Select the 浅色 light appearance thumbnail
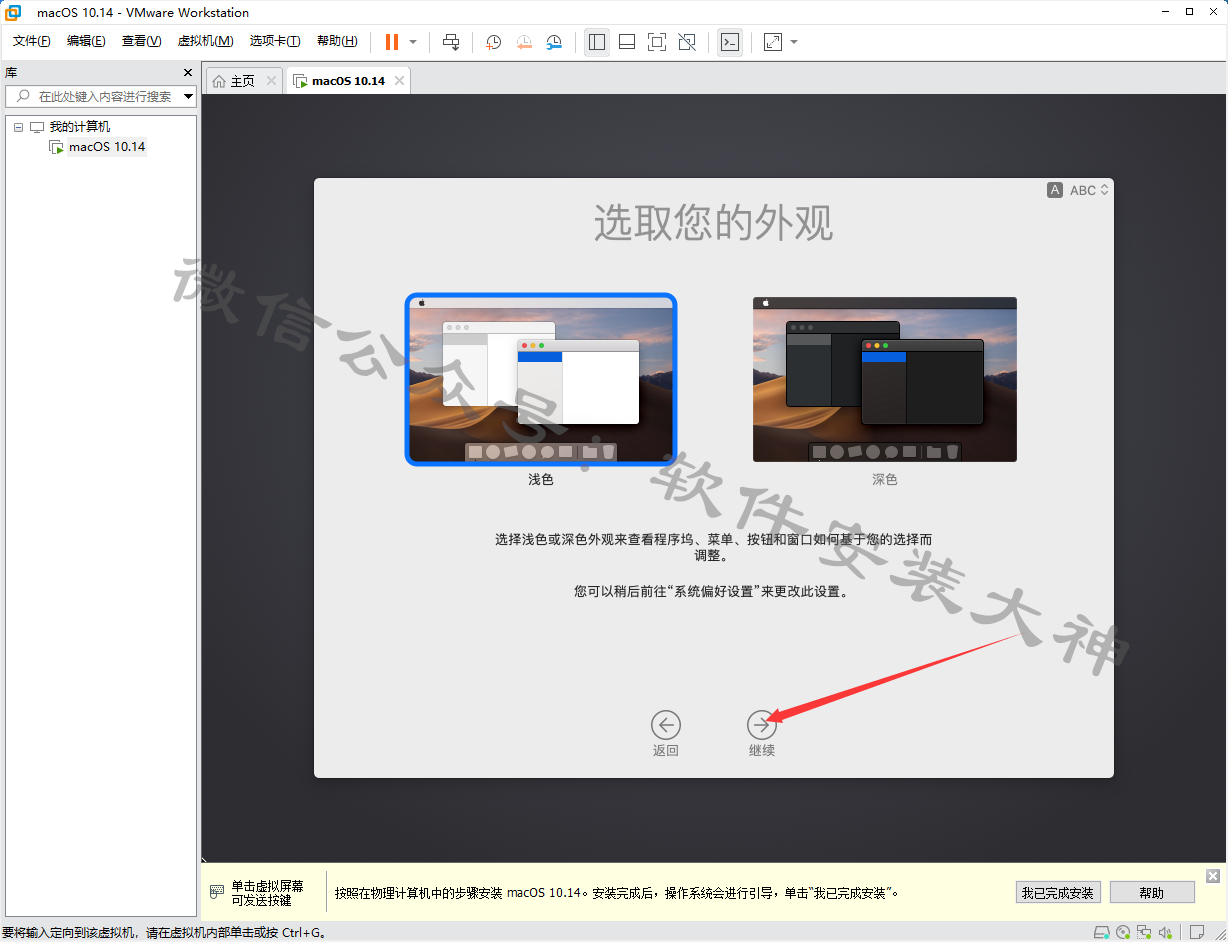The height and width of the screenshot is (942, 1228). [x=541, y=379]
